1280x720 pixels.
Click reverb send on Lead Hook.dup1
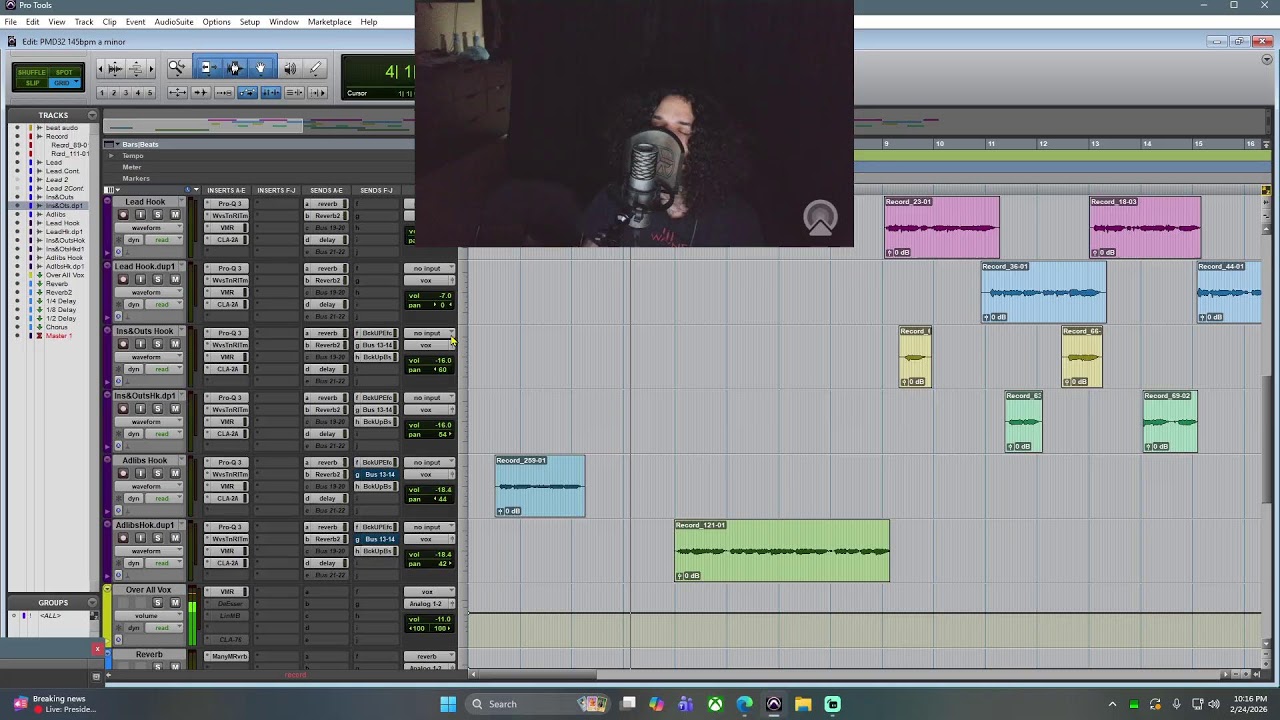pos(325,268)
